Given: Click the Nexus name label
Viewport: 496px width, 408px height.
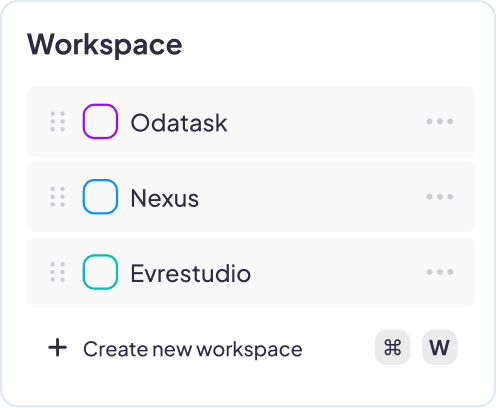Looking at the screenshot, I should [165, 198].
